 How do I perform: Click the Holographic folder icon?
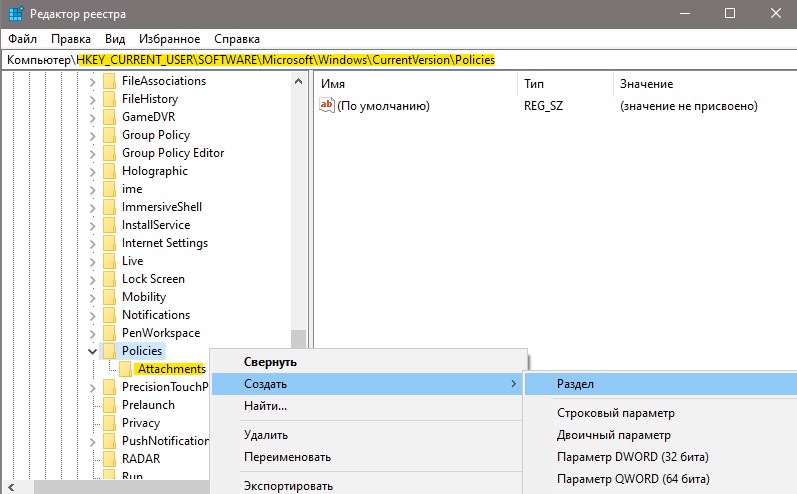point(109,171)
